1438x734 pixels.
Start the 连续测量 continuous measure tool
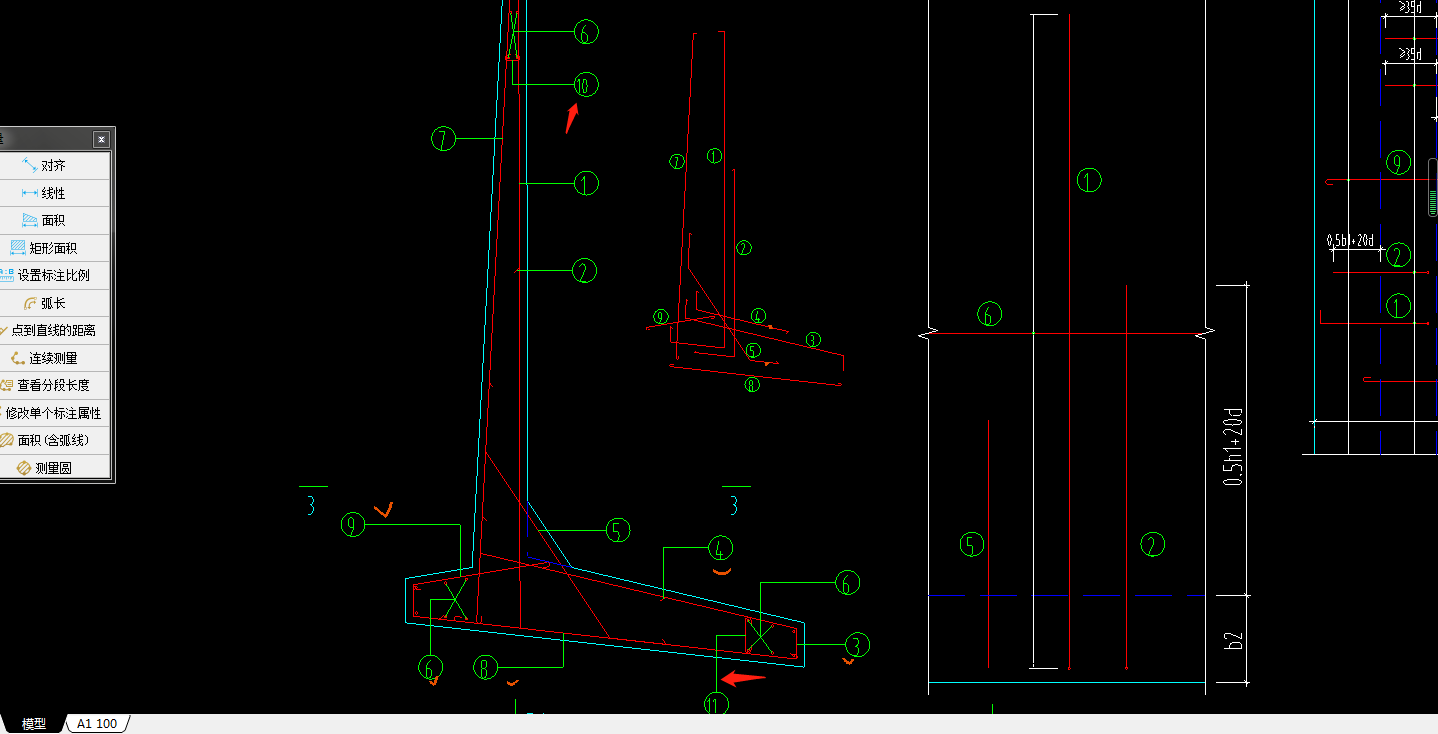click(56, 358)
